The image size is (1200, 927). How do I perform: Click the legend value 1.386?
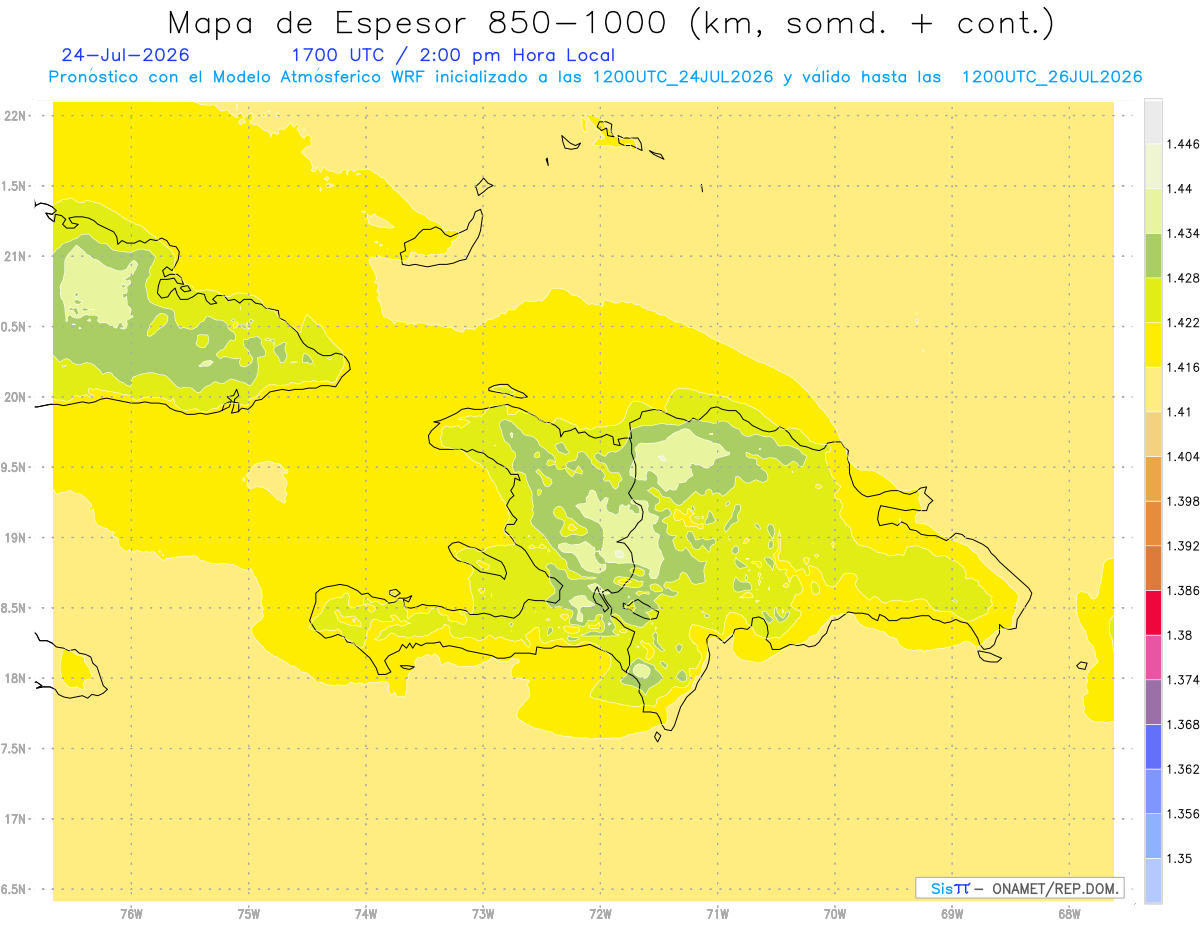pos(1182,591)
